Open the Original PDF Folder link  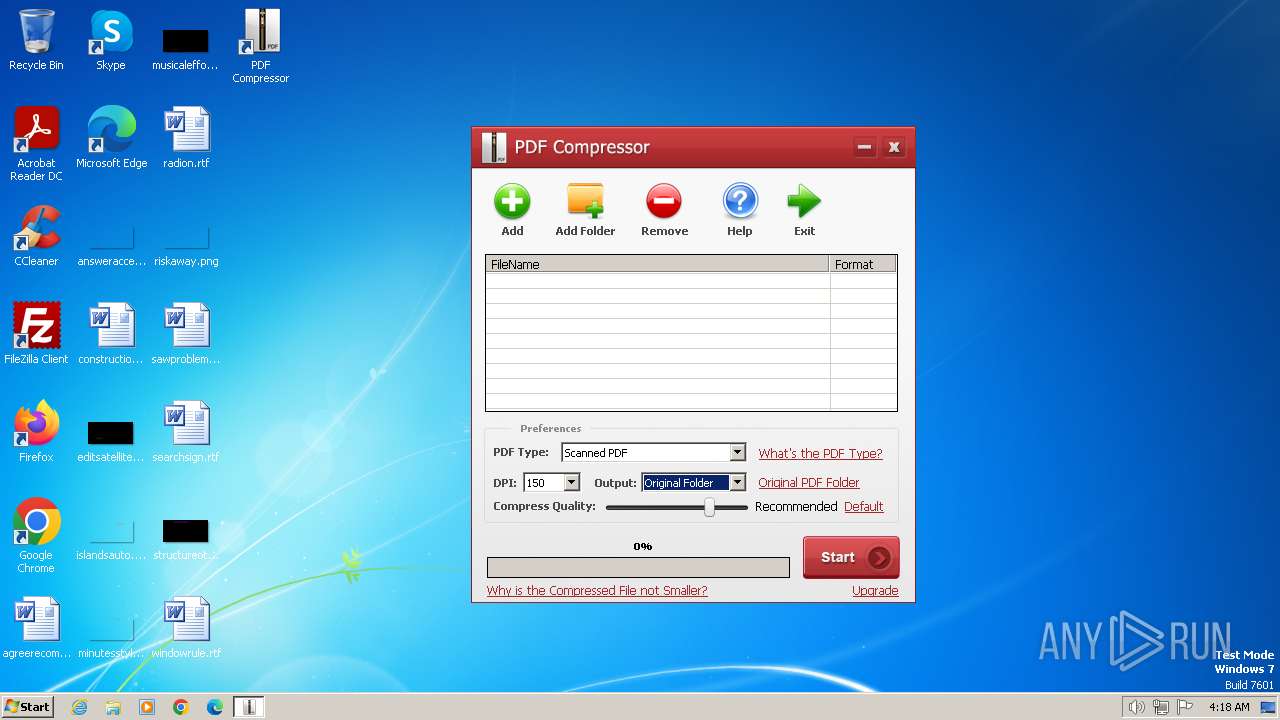tap(808, 483)
